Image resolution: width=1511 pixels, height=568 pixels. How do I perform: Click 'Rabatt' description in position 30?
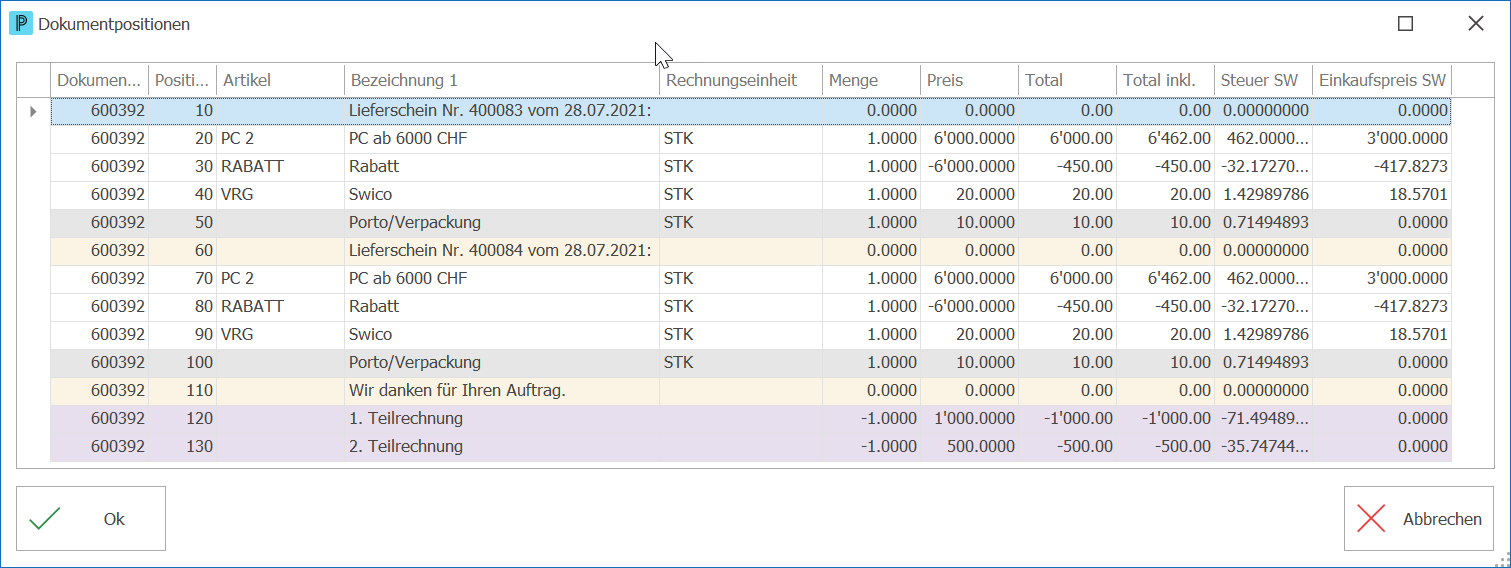[374, 167]
